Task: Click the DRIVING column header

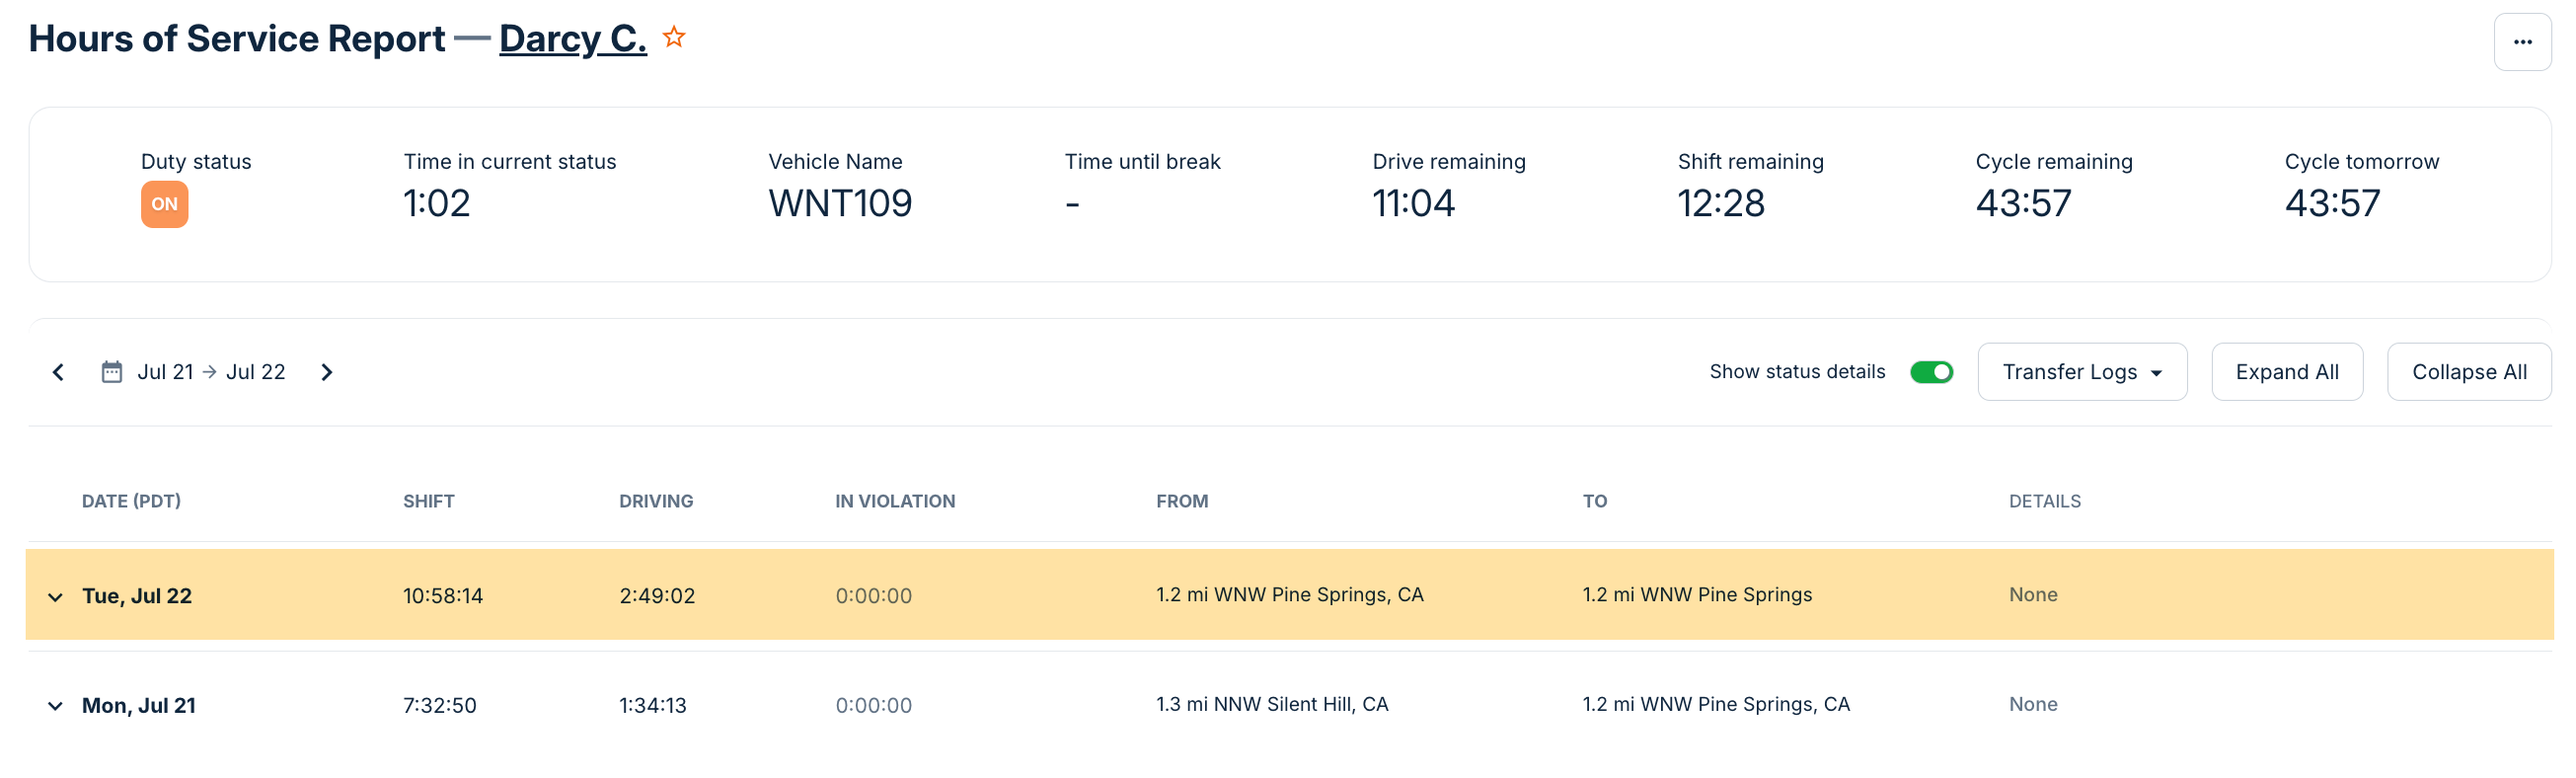Action: (655, 501)
